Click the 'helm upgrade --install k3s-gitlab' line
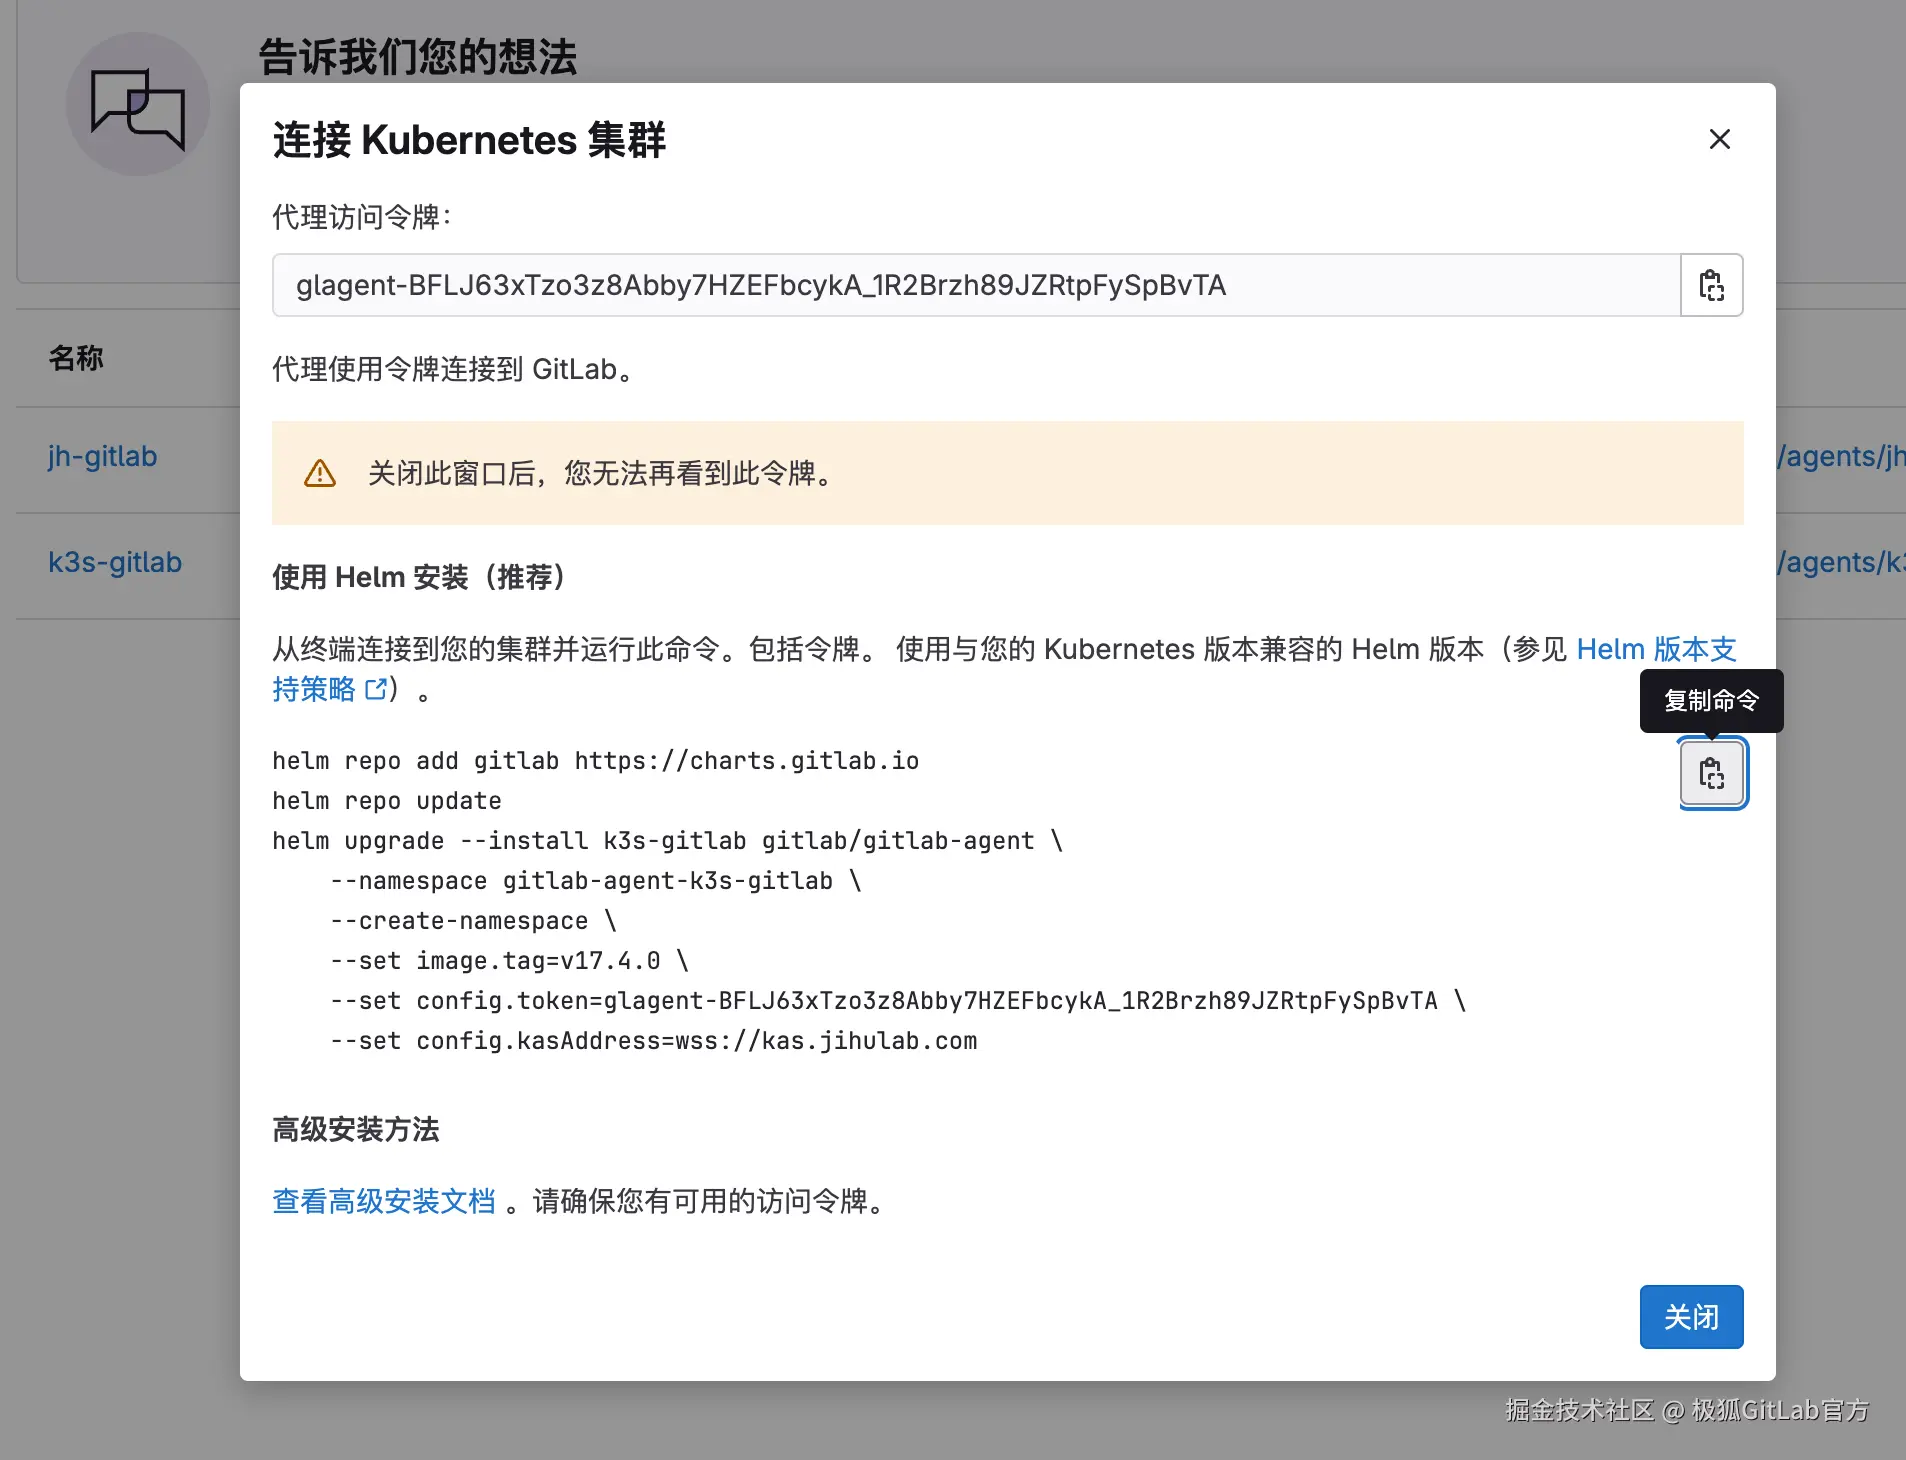The image size is (1906, 1460). coord(667,841)
